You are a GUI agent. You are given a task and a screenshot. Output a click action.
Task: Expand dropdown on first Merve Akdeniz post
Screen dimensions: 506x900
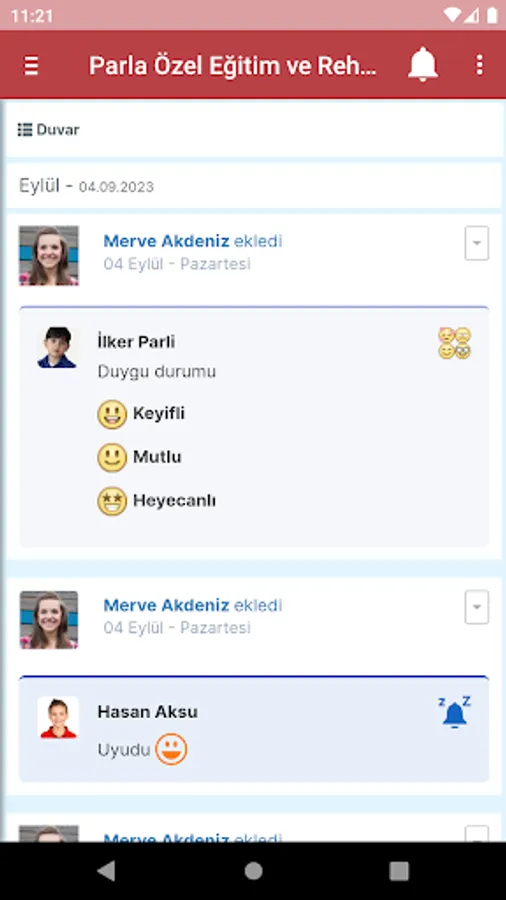point(477,243)
